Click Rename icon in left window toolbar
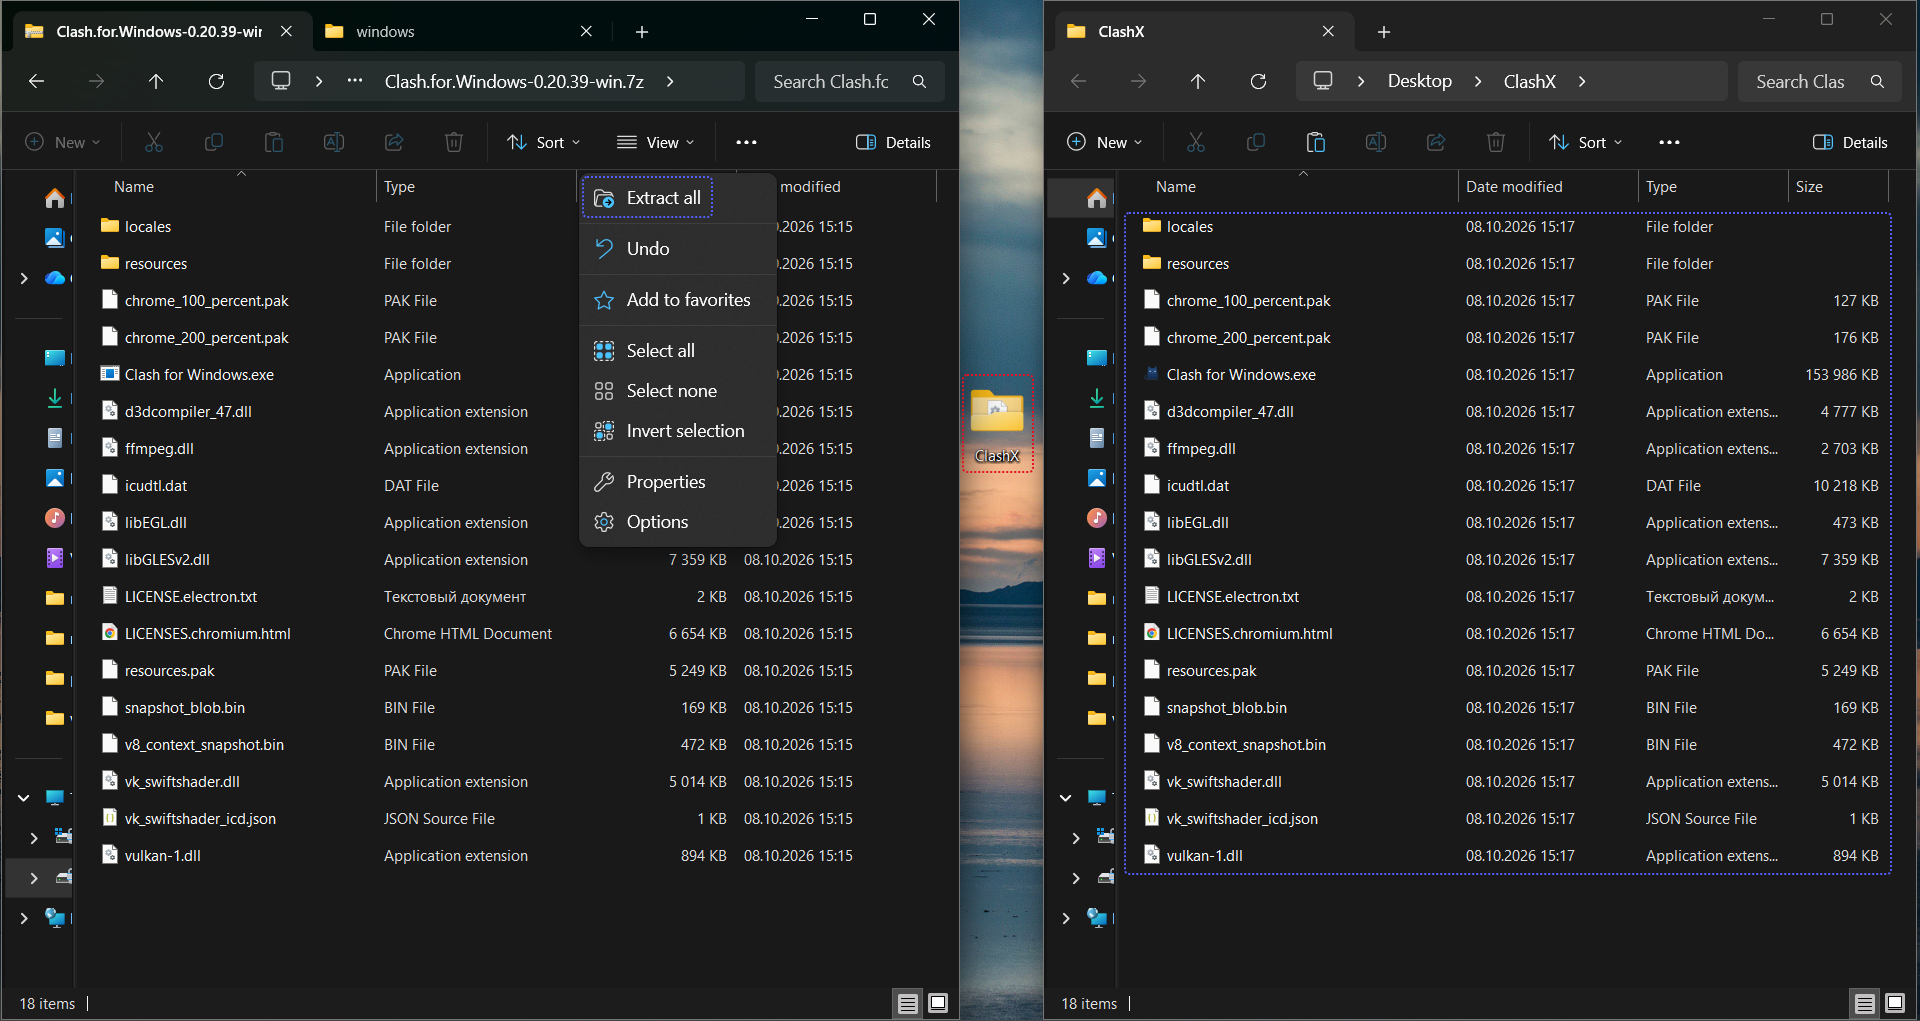The height and width of the screenshot is (1021, 1920). [334, 142]
